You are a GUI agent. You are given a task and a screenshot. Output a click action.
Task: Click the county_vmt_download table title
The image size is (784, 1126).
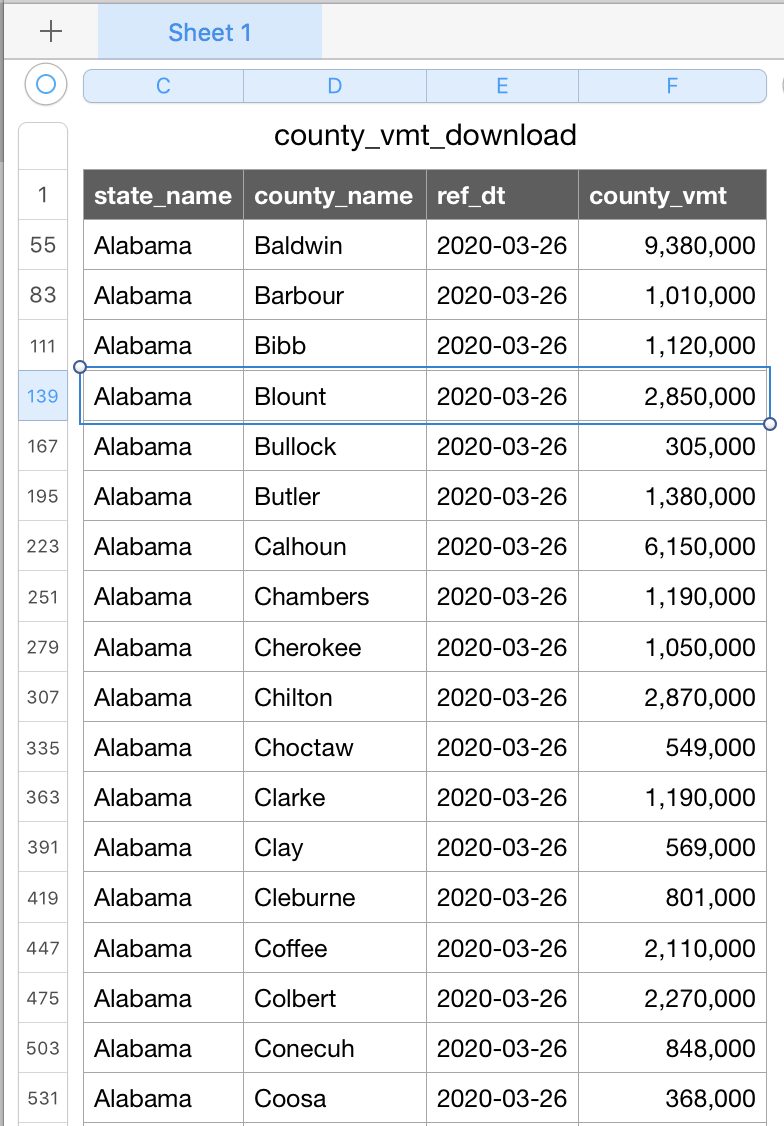425,136
